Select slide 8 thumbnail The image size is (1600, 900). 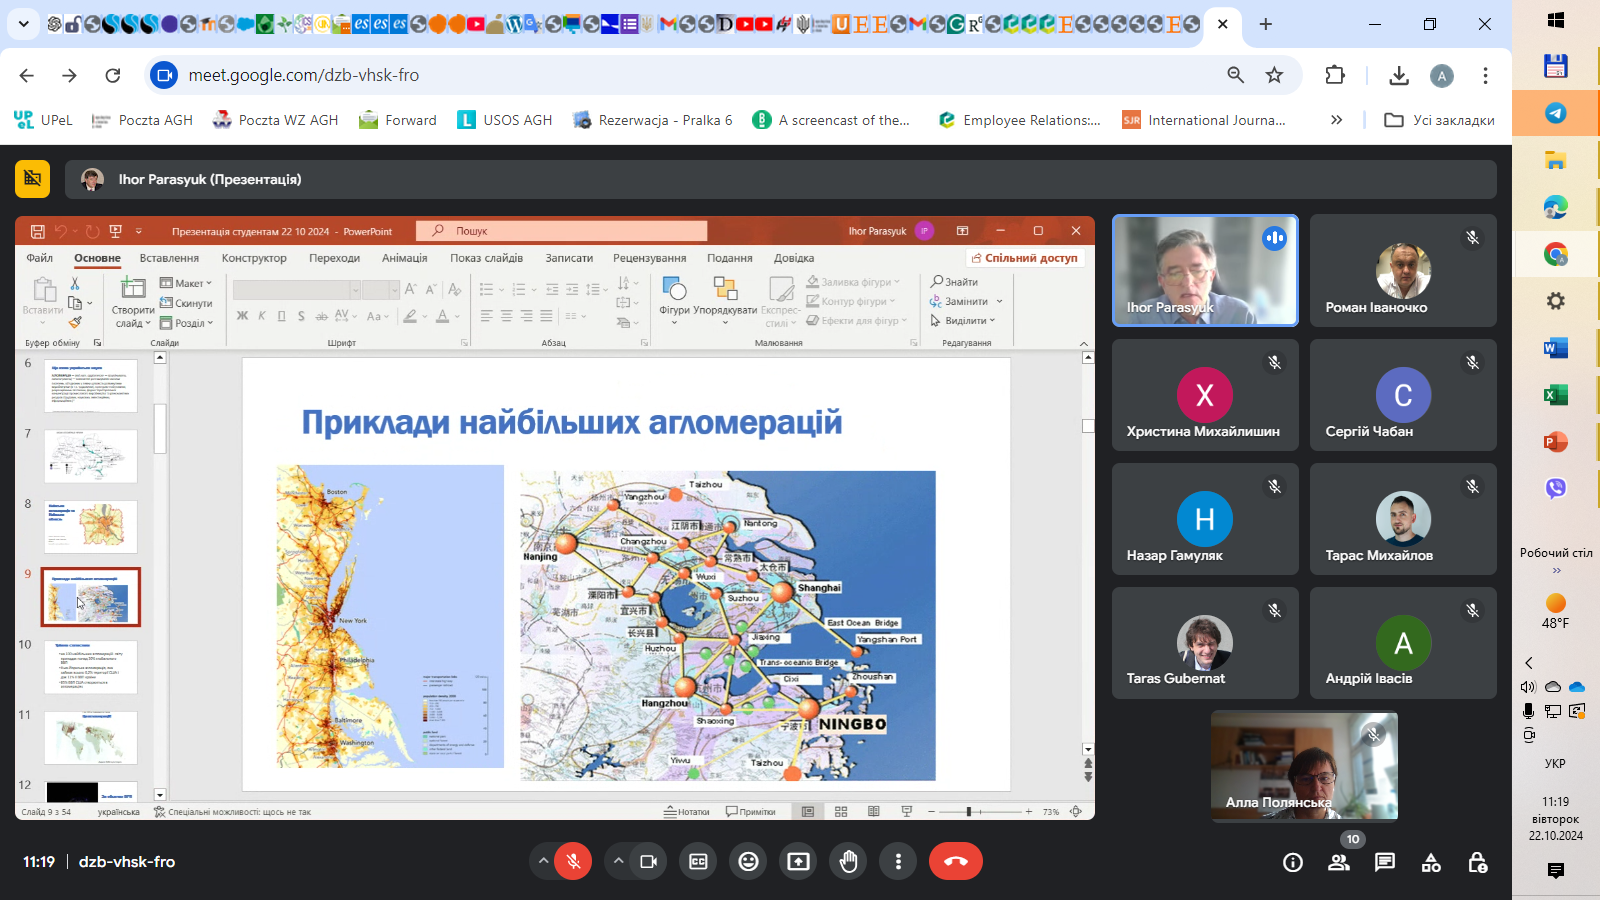(x=91, y=526)
